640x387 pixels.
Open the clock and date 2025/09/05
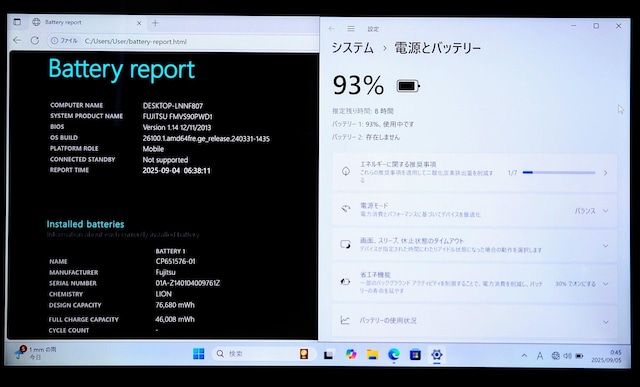607,356
